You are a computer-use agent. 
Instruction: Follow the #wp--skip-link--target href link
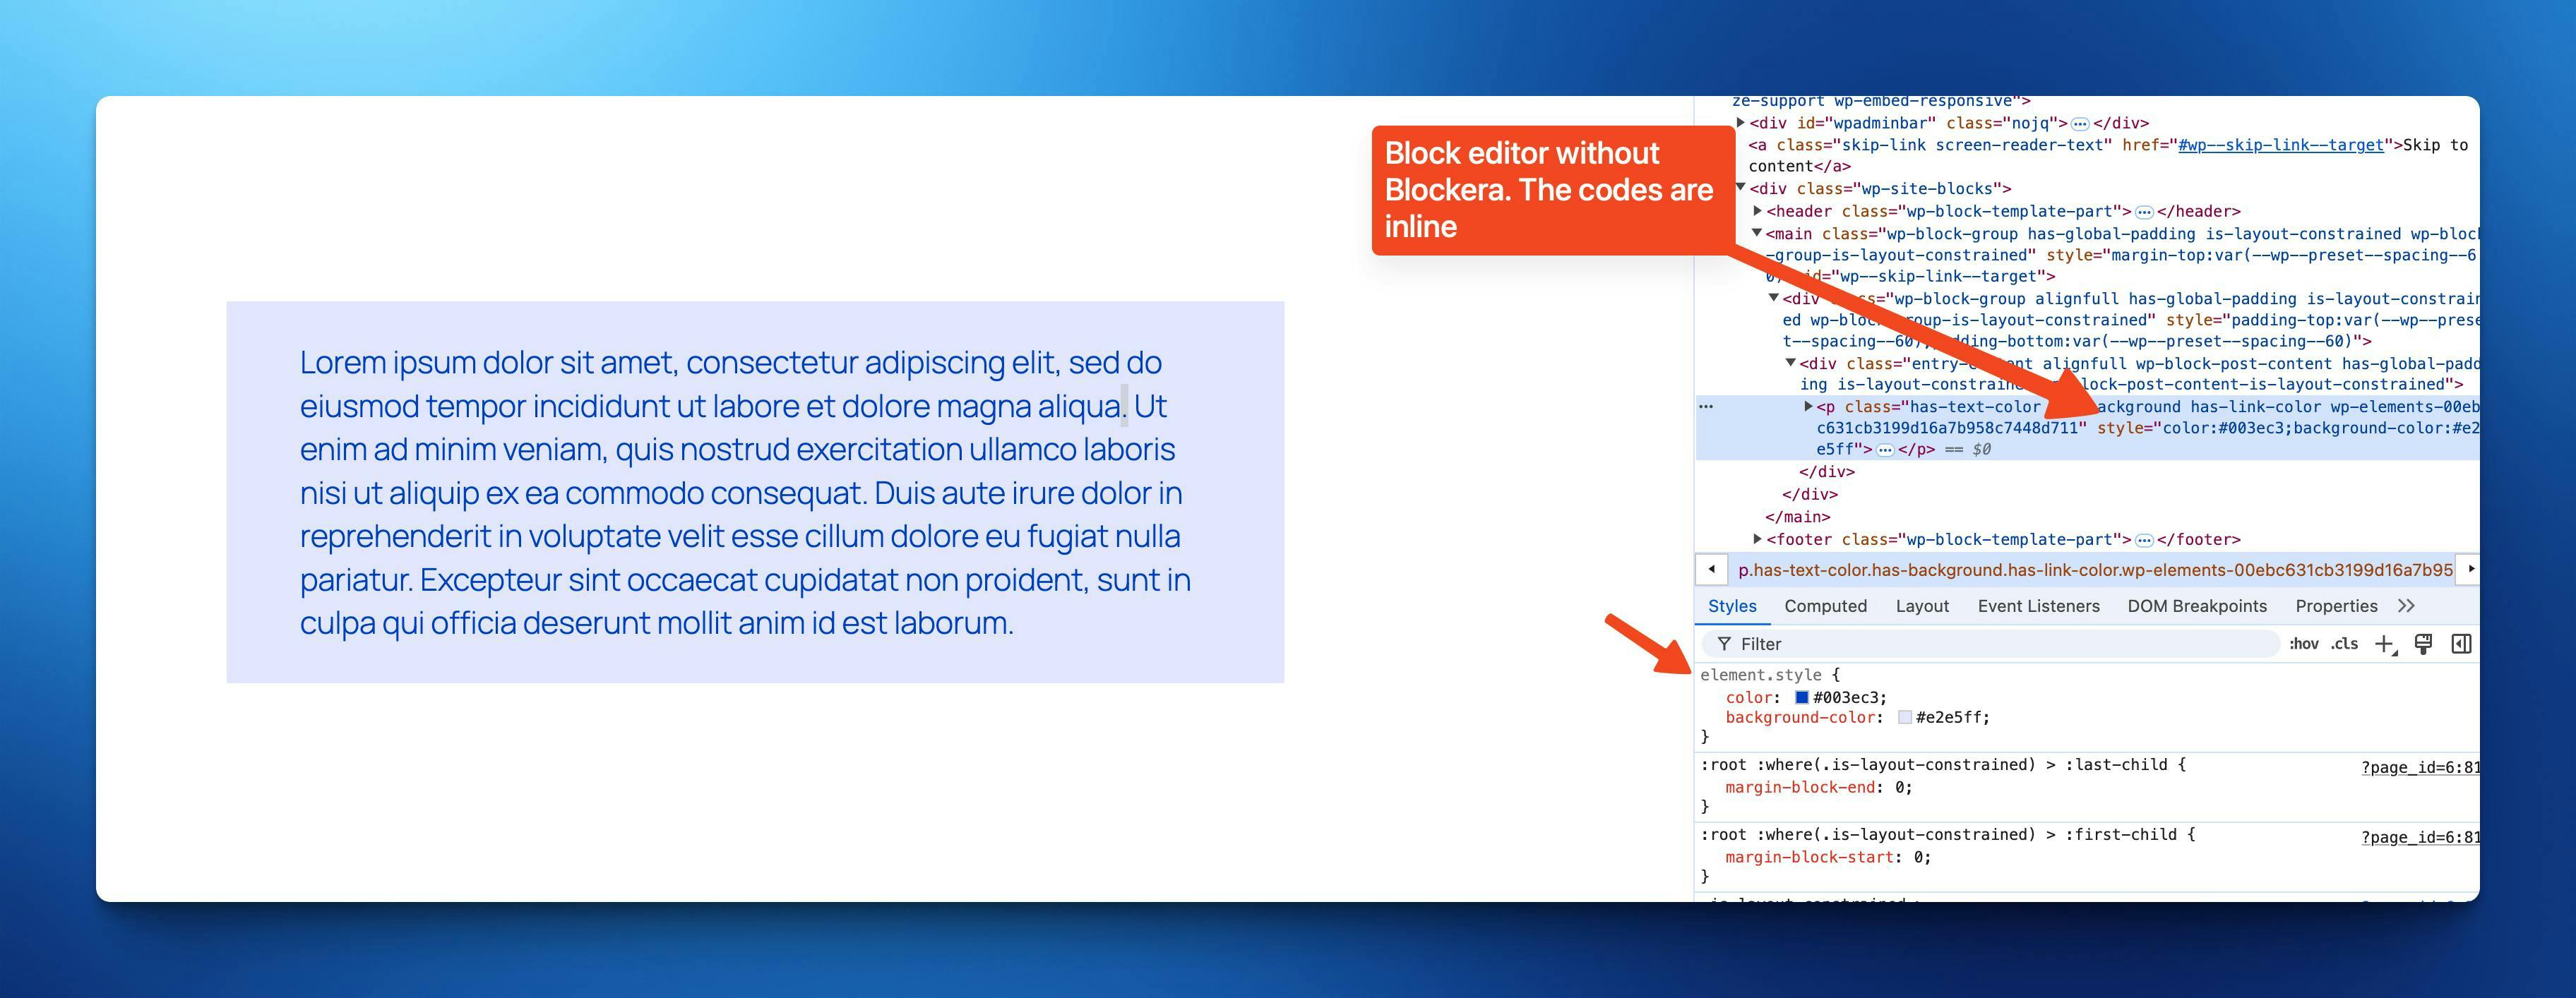[x=2280, y=145]
